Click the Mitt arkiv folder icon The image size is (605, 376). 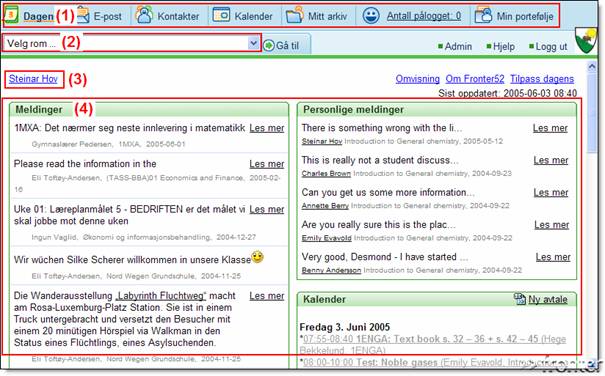[294, 15]
